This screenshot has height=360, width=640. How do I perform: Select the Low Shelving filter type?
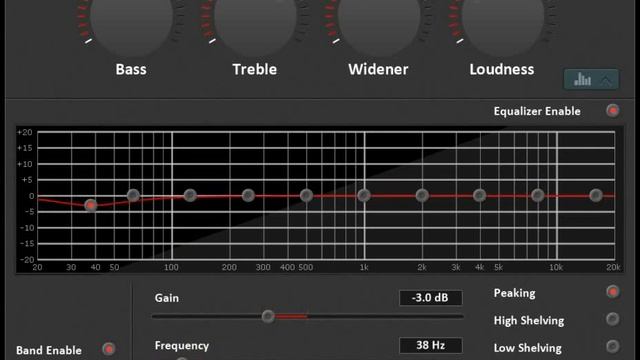(613, 347)
